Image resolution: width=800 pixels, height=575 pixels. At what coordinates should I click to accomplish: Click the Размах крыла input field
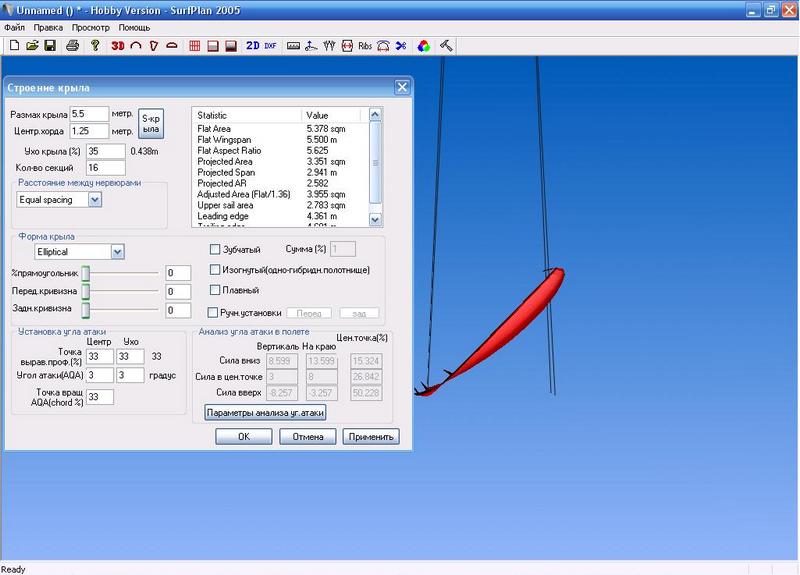point(89,115)
